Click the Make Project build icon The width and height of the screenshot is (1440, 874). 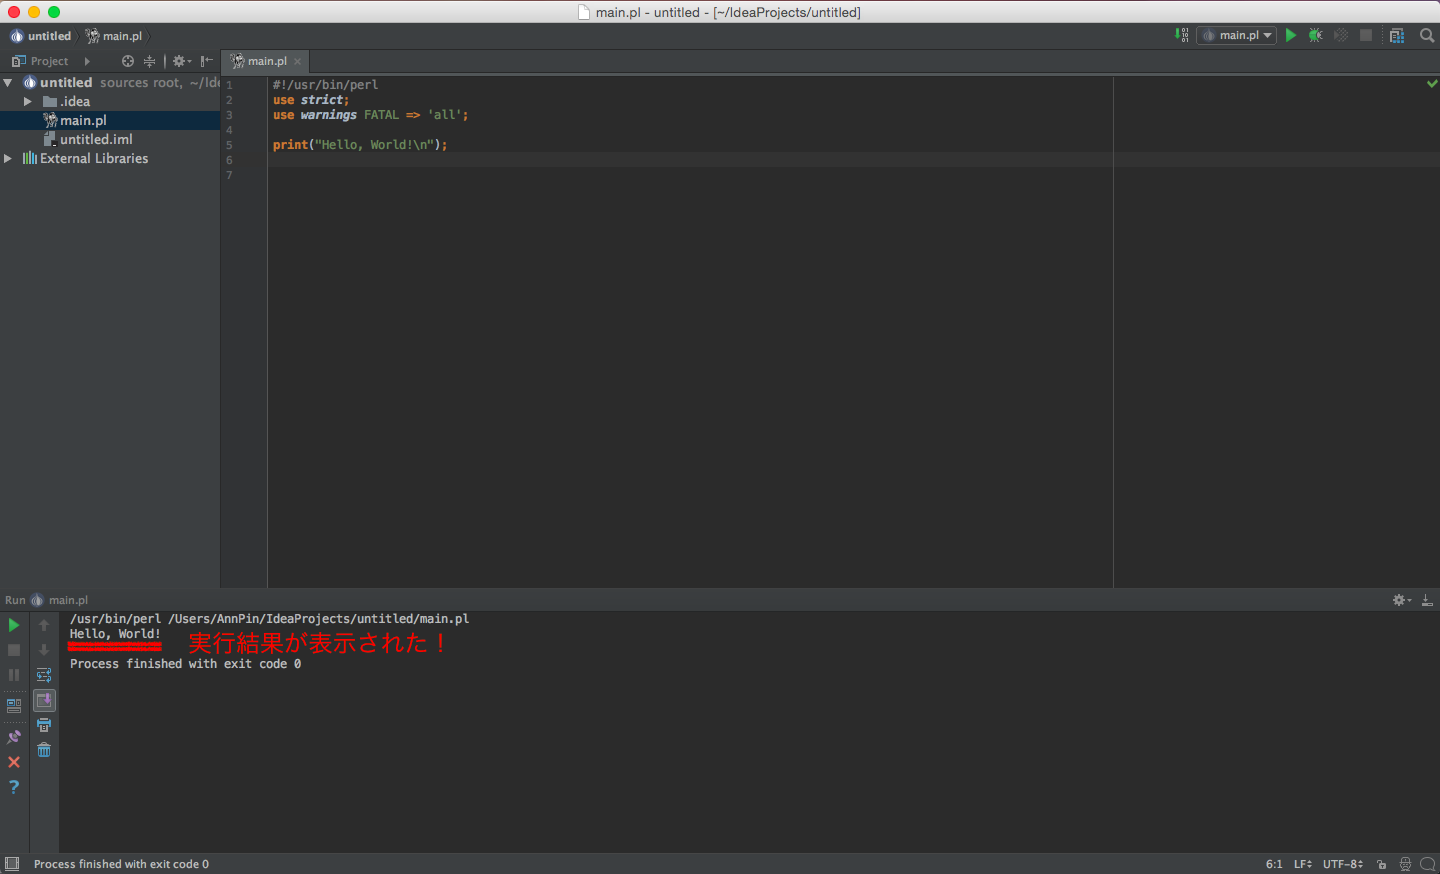tap(1182, 35)
